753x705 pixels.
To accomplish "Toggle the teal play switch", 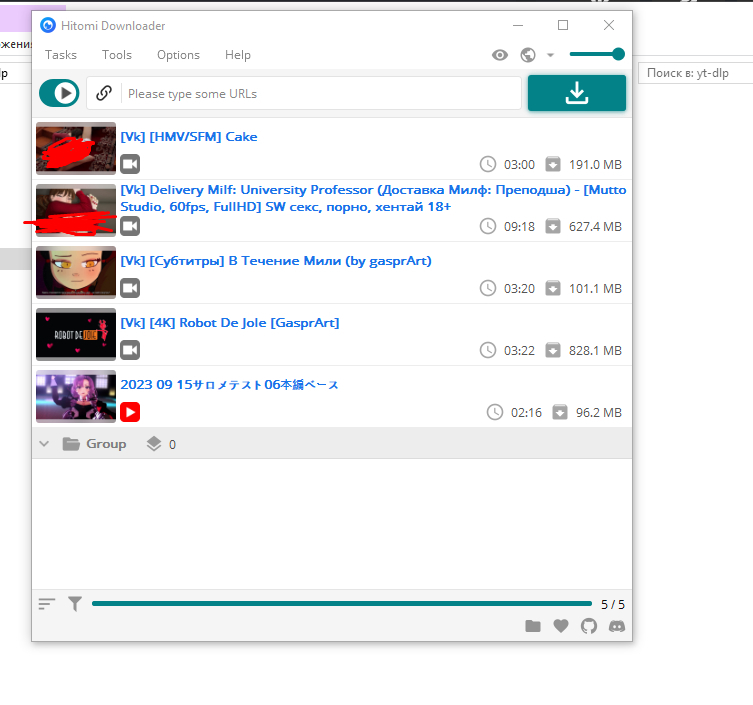I will (59, 93).
